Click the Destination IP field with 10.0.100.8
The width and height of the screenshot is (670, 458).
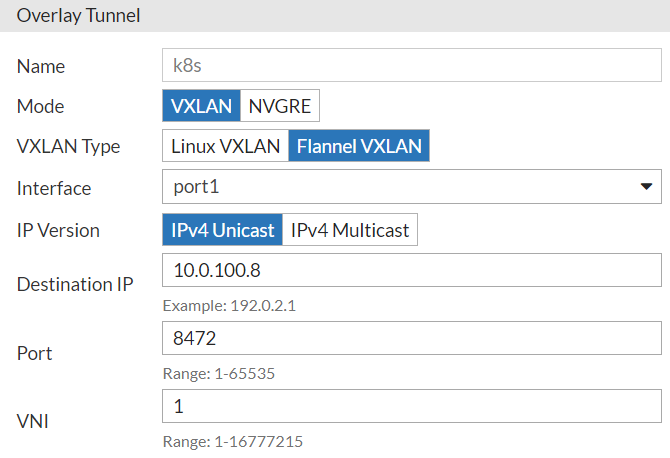pos(411,271)
